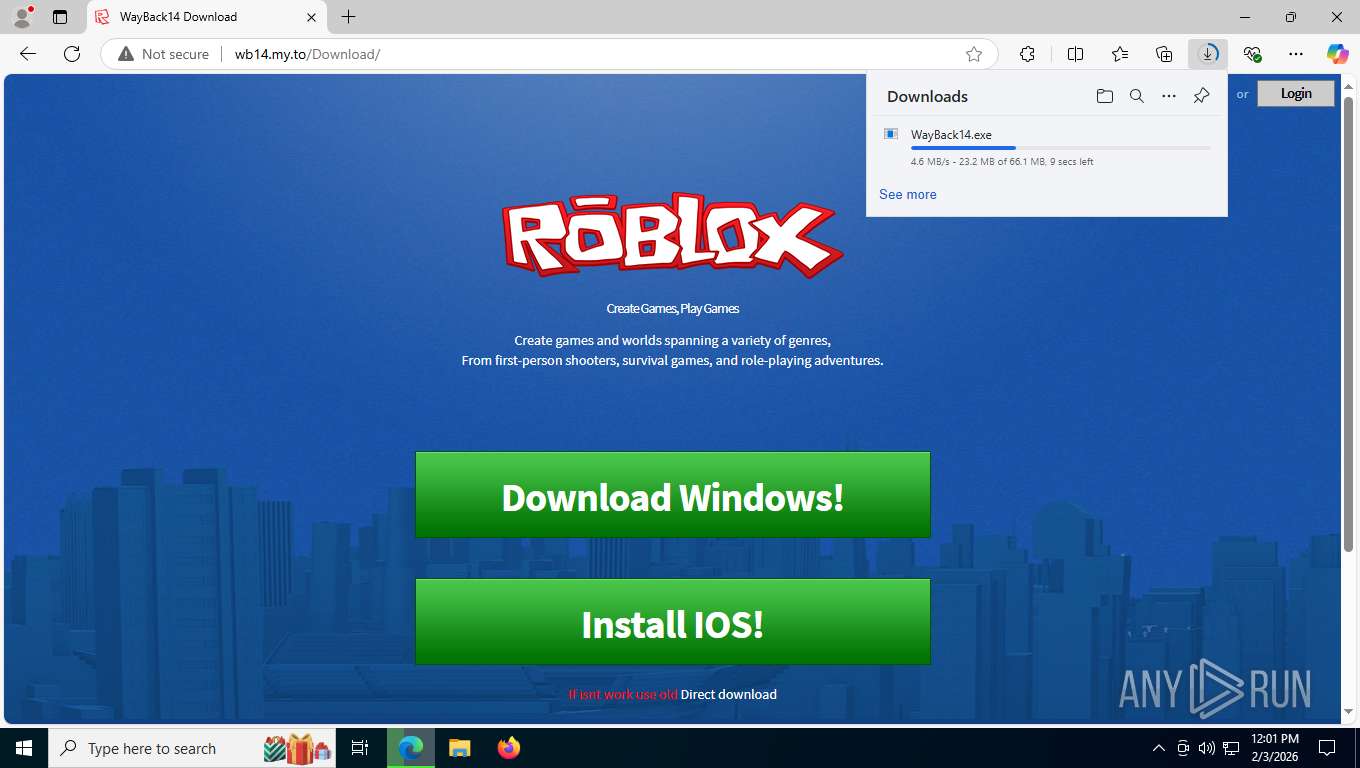Viewport: 1360px width, 768px height.
Task: Click See more in Downloads panel
Action: [x=908, y=194]
